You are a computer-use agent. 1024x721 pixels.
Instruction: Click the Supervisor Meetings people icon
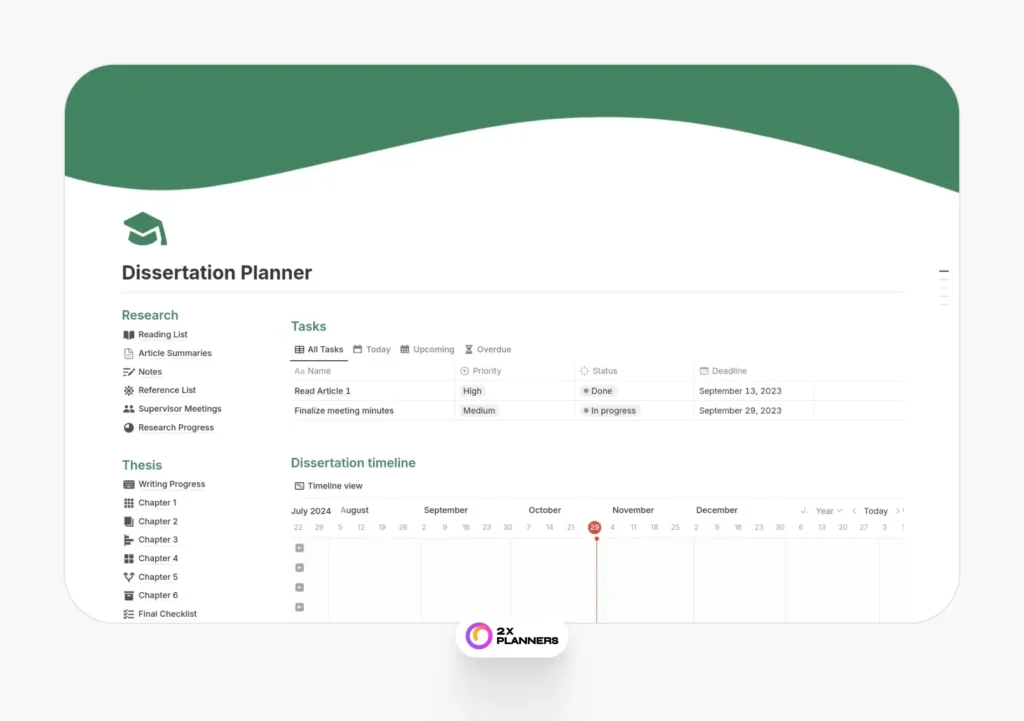pyautogui.click(x=128, y=409)
